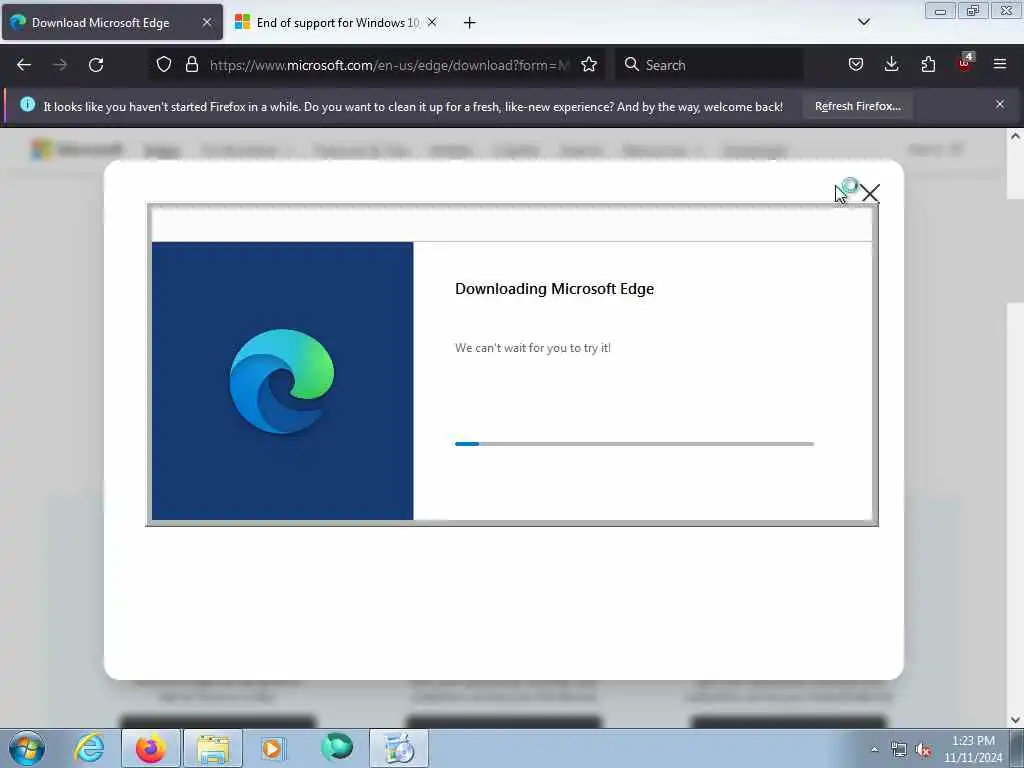The height and width of the screenshot is (768, 1024).
Task: Click the Firefox taskbar icon
Action: [151, 748]
